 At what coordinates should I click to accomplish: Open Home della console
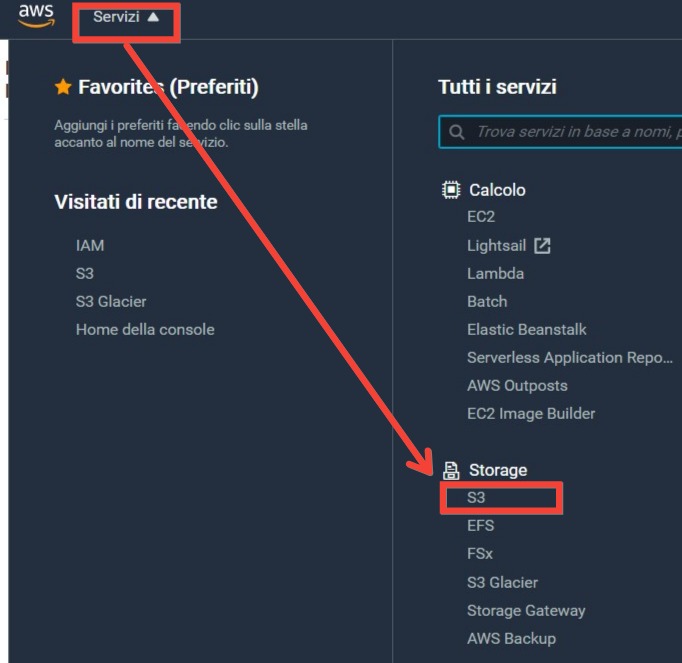coord(145,329)
